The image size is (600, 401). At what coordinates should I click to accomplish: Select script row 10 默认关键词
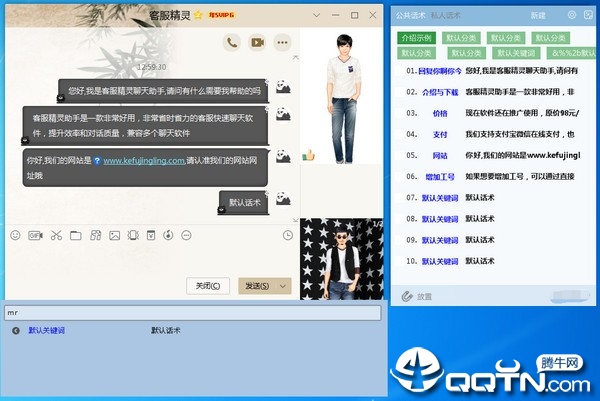pyautogui.click(x=494, y=261)
